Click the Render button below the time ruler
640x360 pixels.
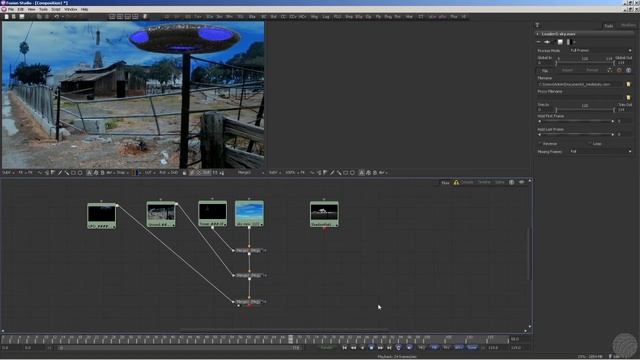(327, 348)
